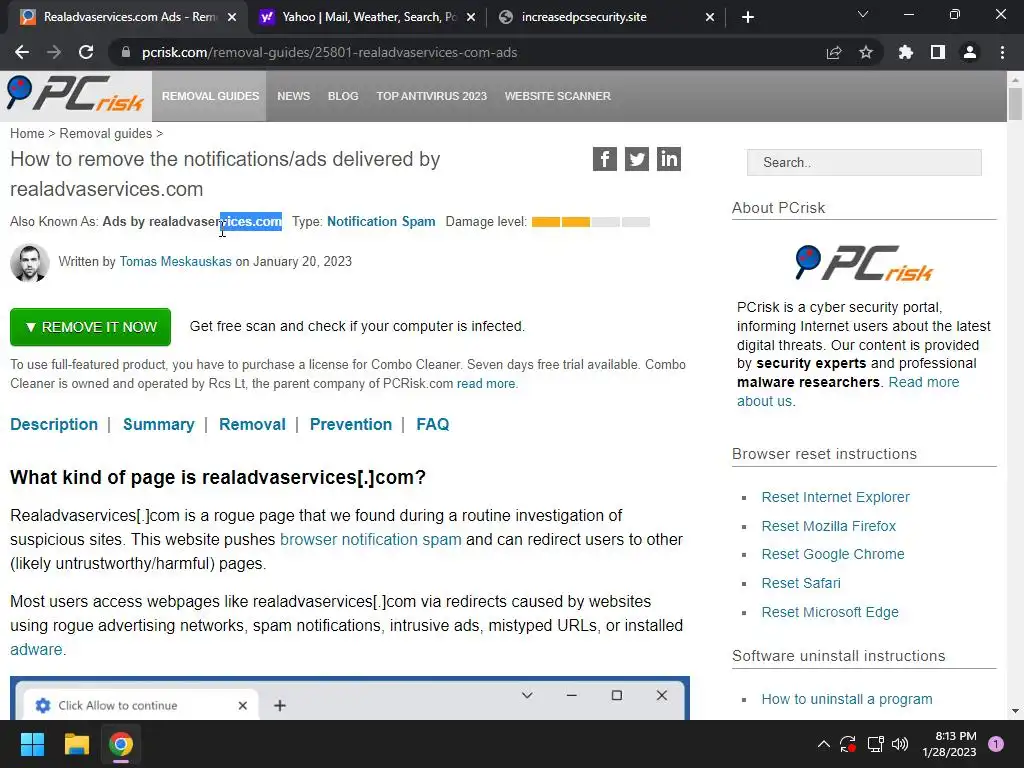1024x768 pixels.
Task: Open the Extensions puzzle icon
Action: pyautogui.click(x=906, y=52)
